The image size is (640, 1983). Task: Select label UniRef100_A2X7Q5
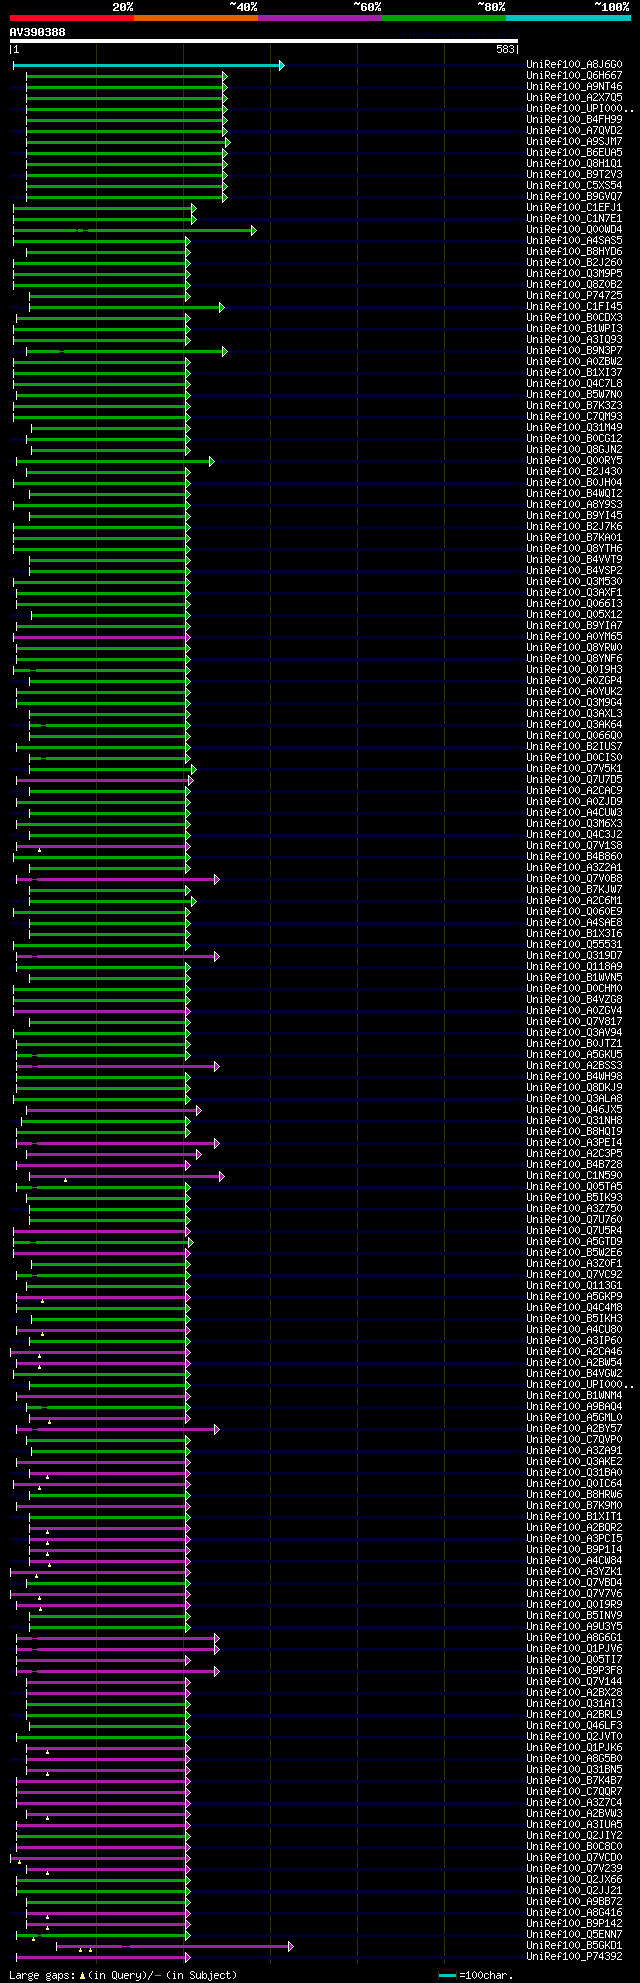click(573, 98)
